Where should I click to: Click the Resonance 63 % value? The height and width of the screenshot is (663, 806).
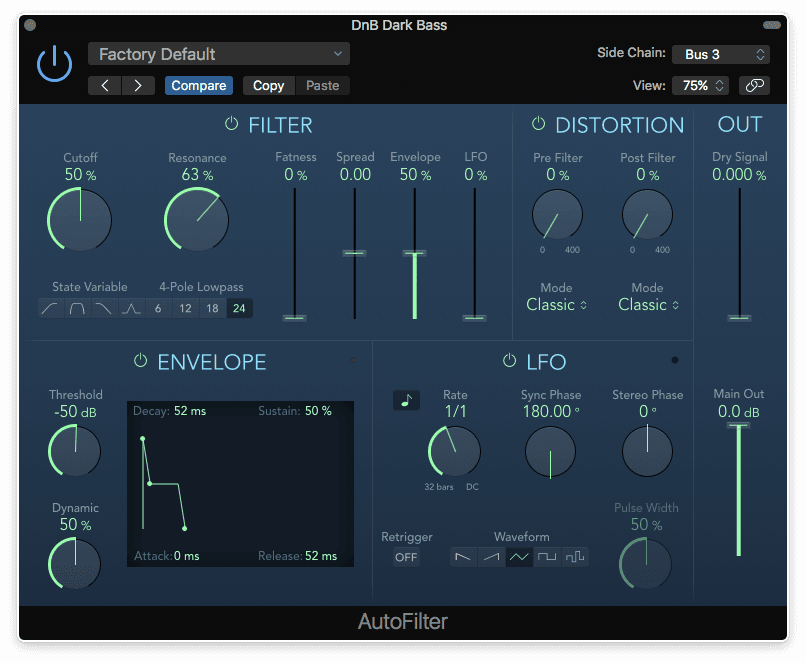click(197, 175)
